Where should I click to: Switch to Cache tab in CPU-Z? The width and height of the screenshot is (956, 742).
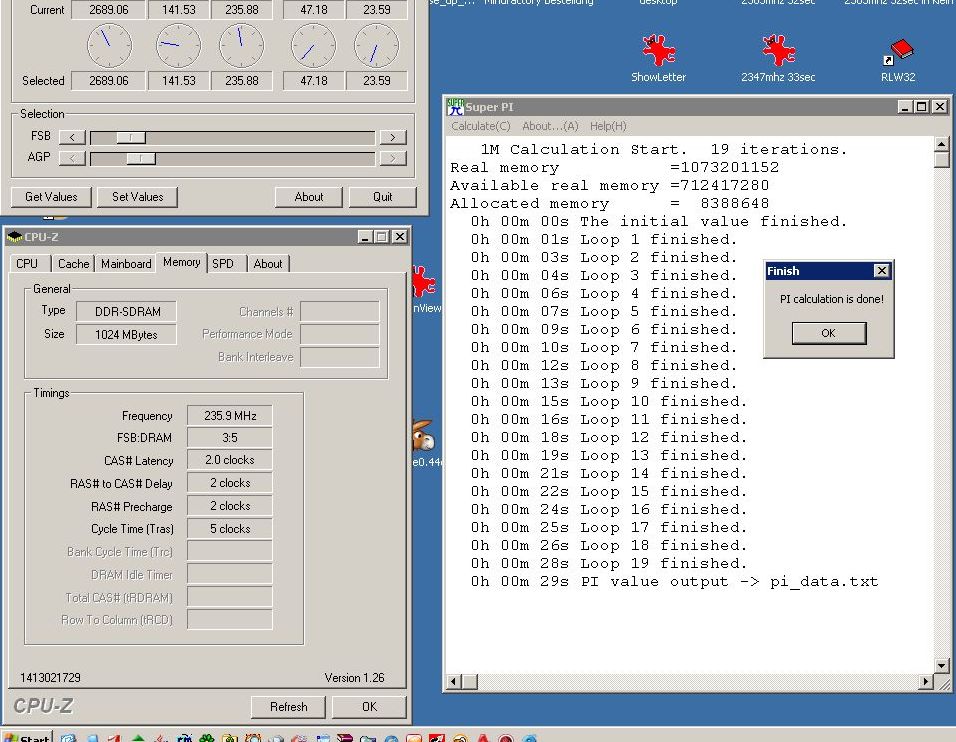(73, 263)
